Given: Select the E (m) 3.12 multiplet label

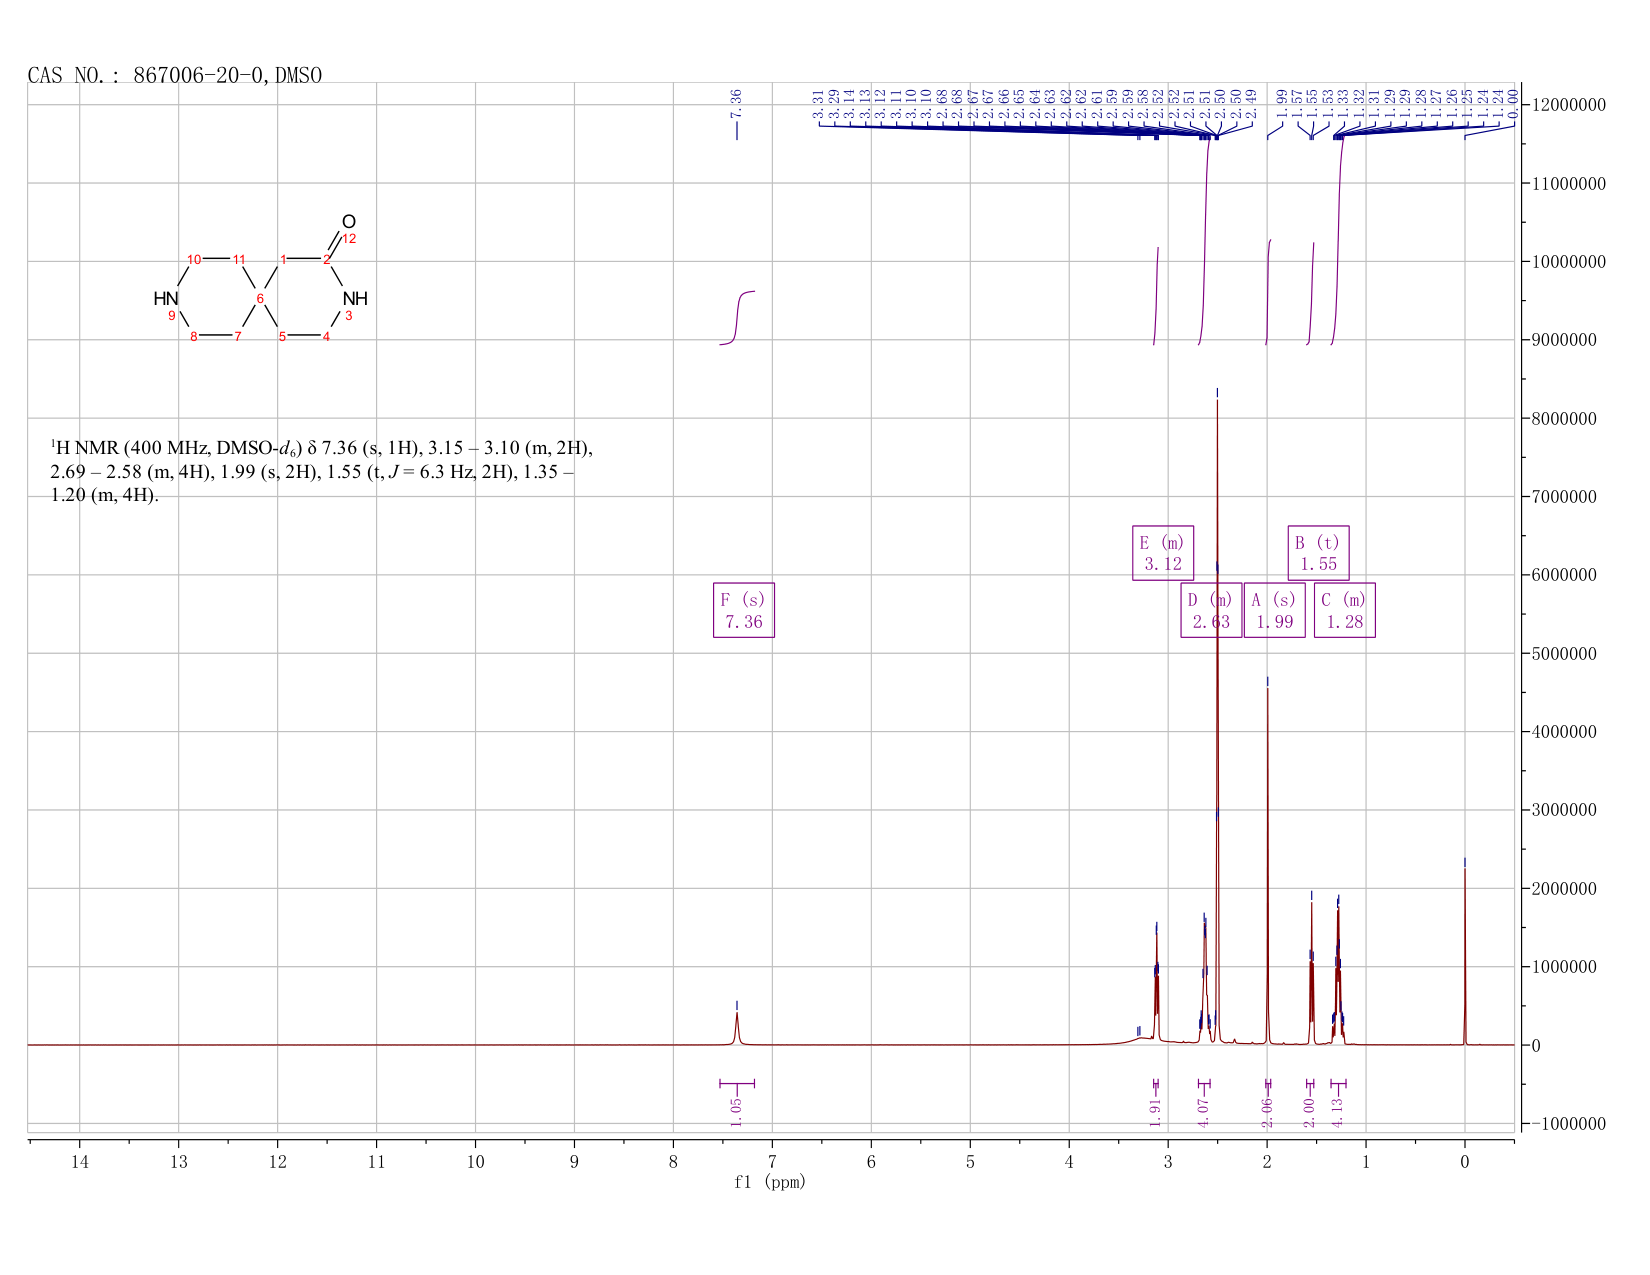Looking at the screenshot, I should 1162,553.
